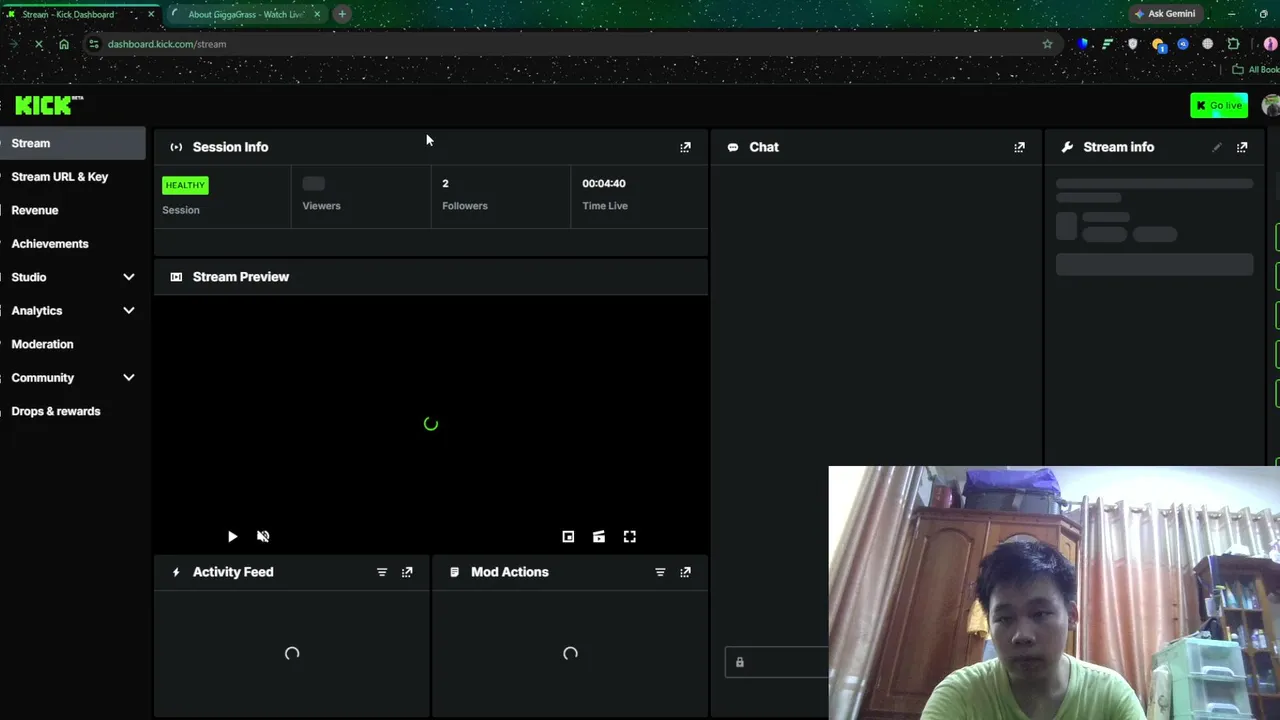This screenshot has height=720, width=1280.
Task: Click the Viewers label
Action: pyautogui.click(x=322, y=206)
